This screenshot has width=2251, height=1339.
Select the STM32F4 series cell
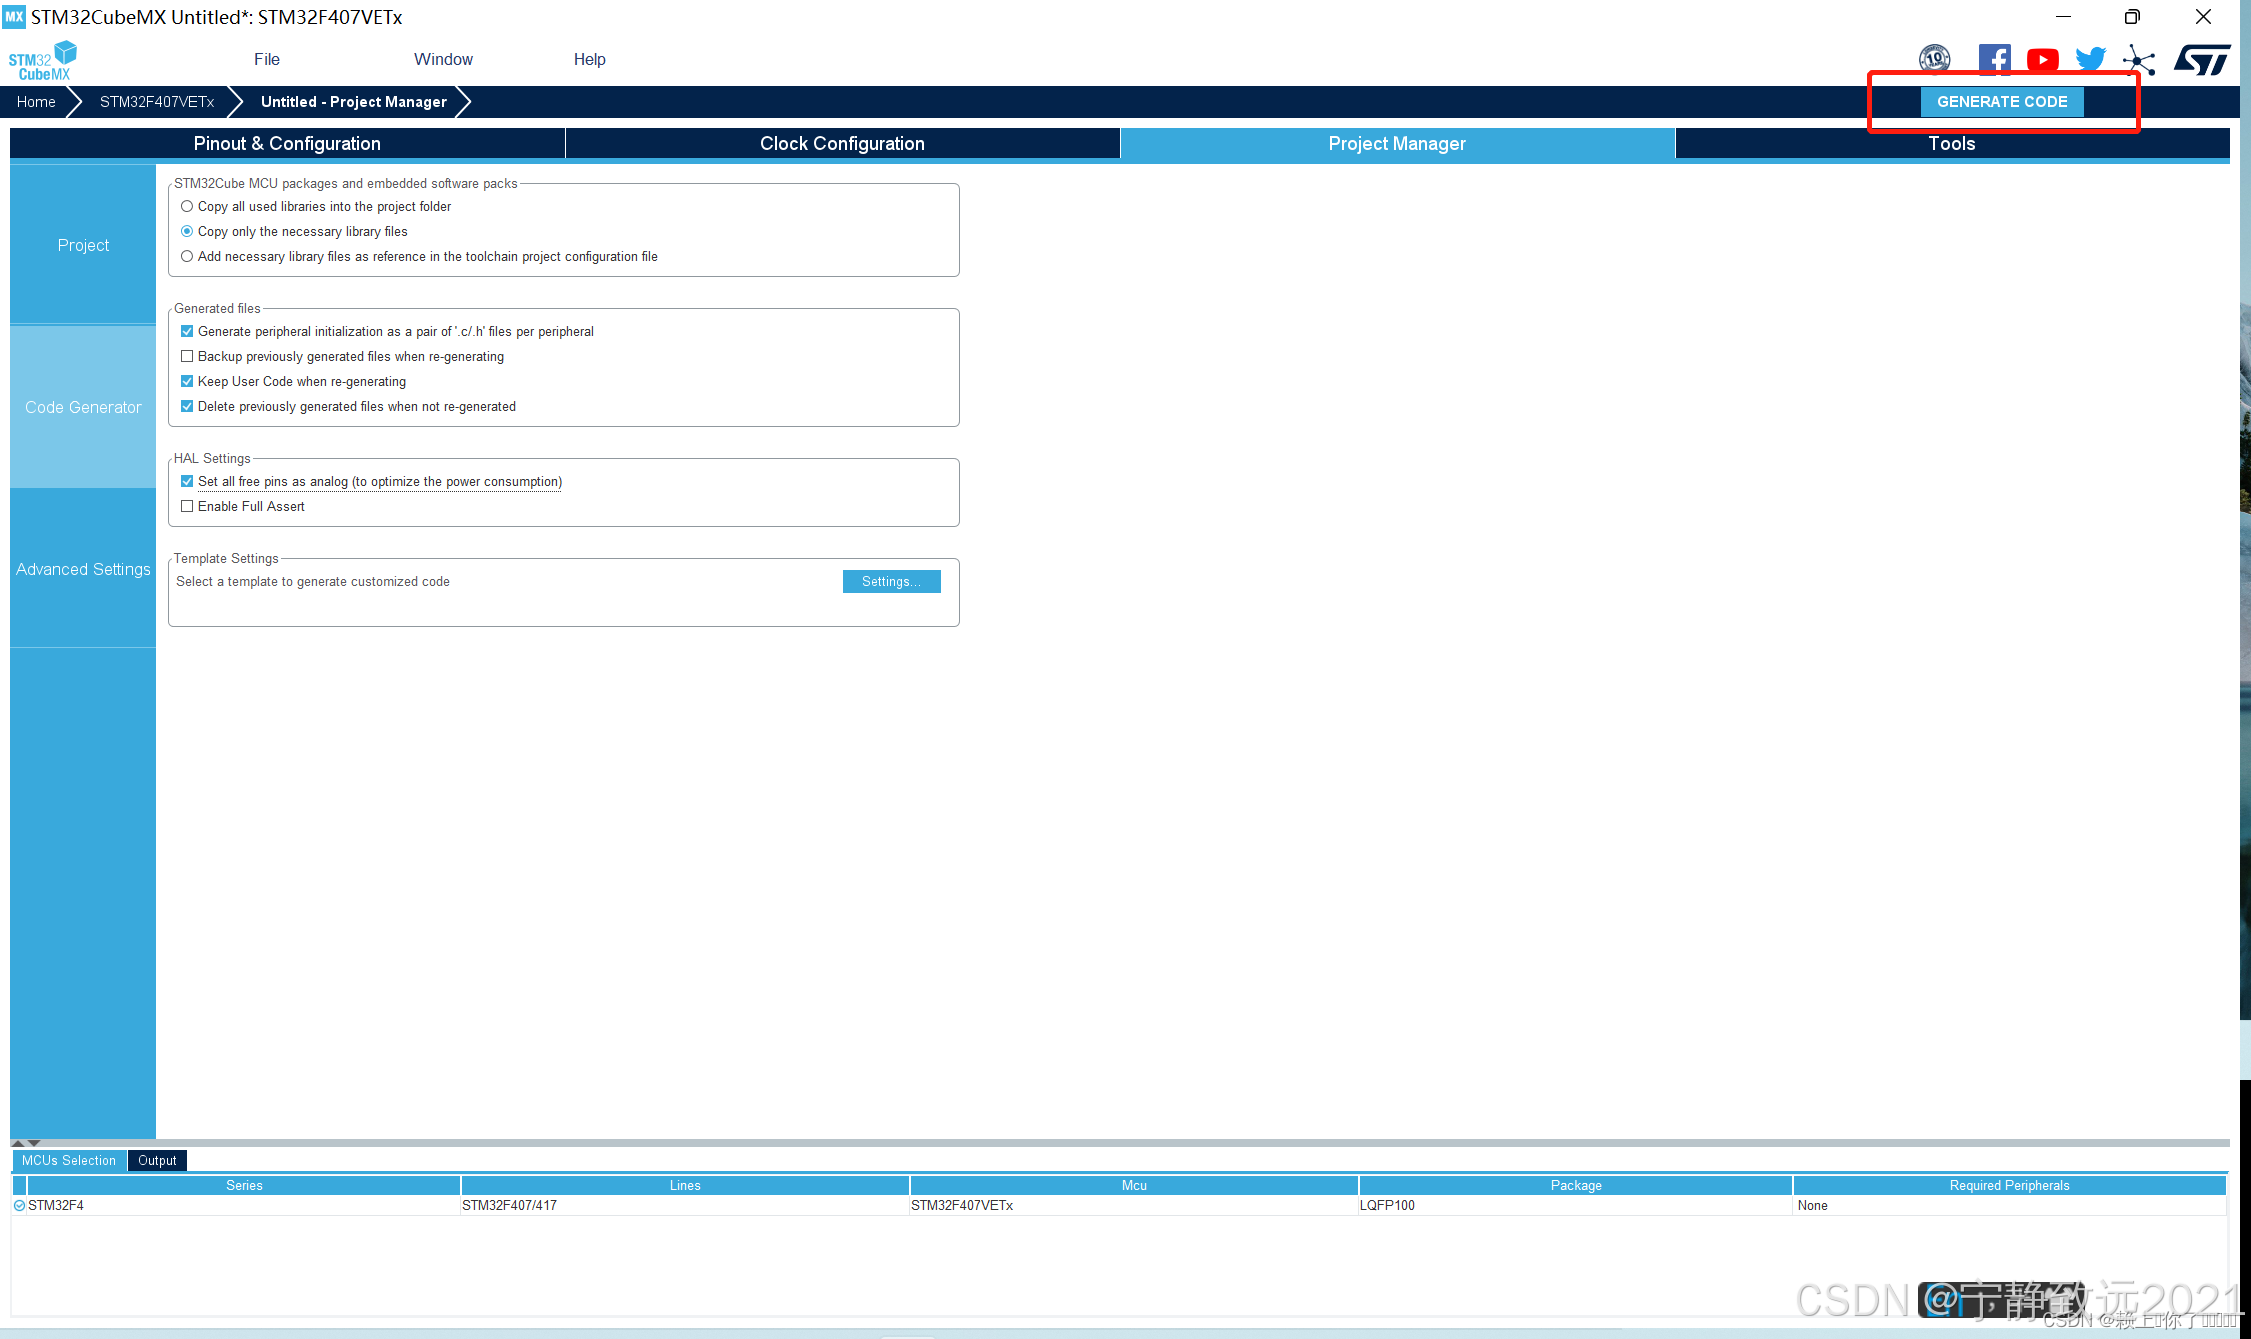click(244, 1206)
